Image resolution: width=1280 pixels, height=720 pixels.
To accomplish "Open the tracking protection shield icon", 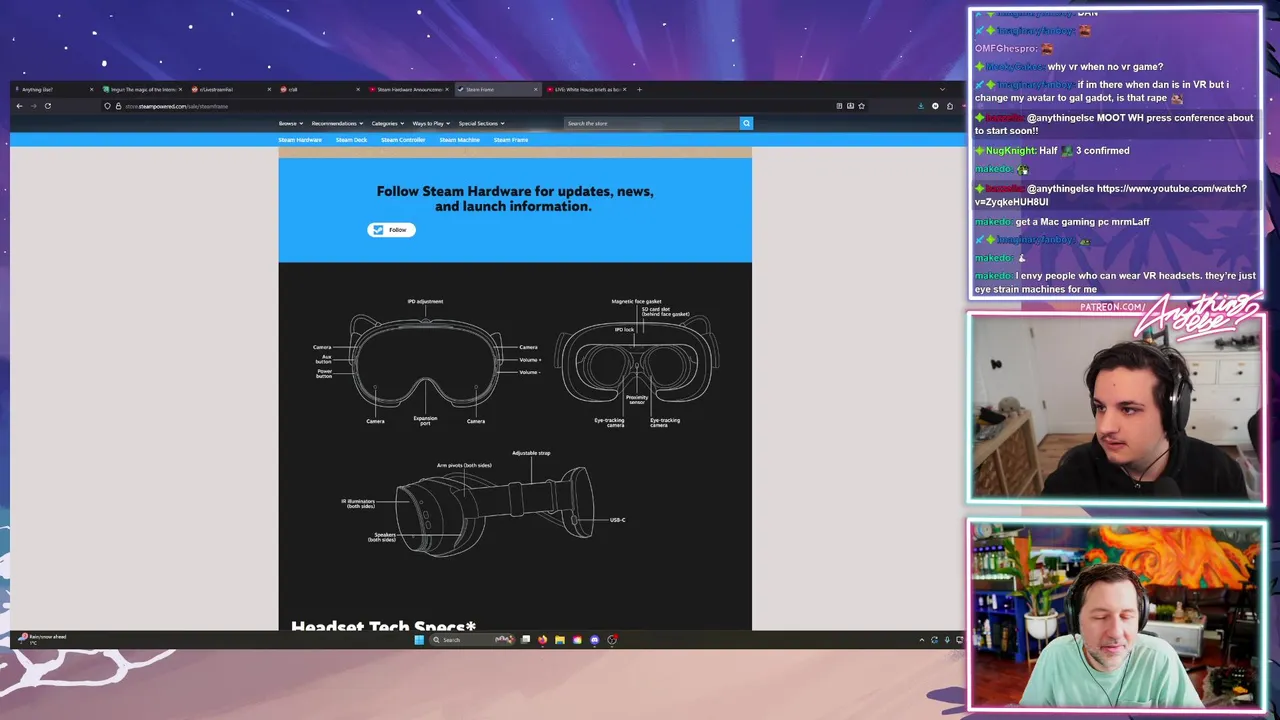I will click(107, 106).
